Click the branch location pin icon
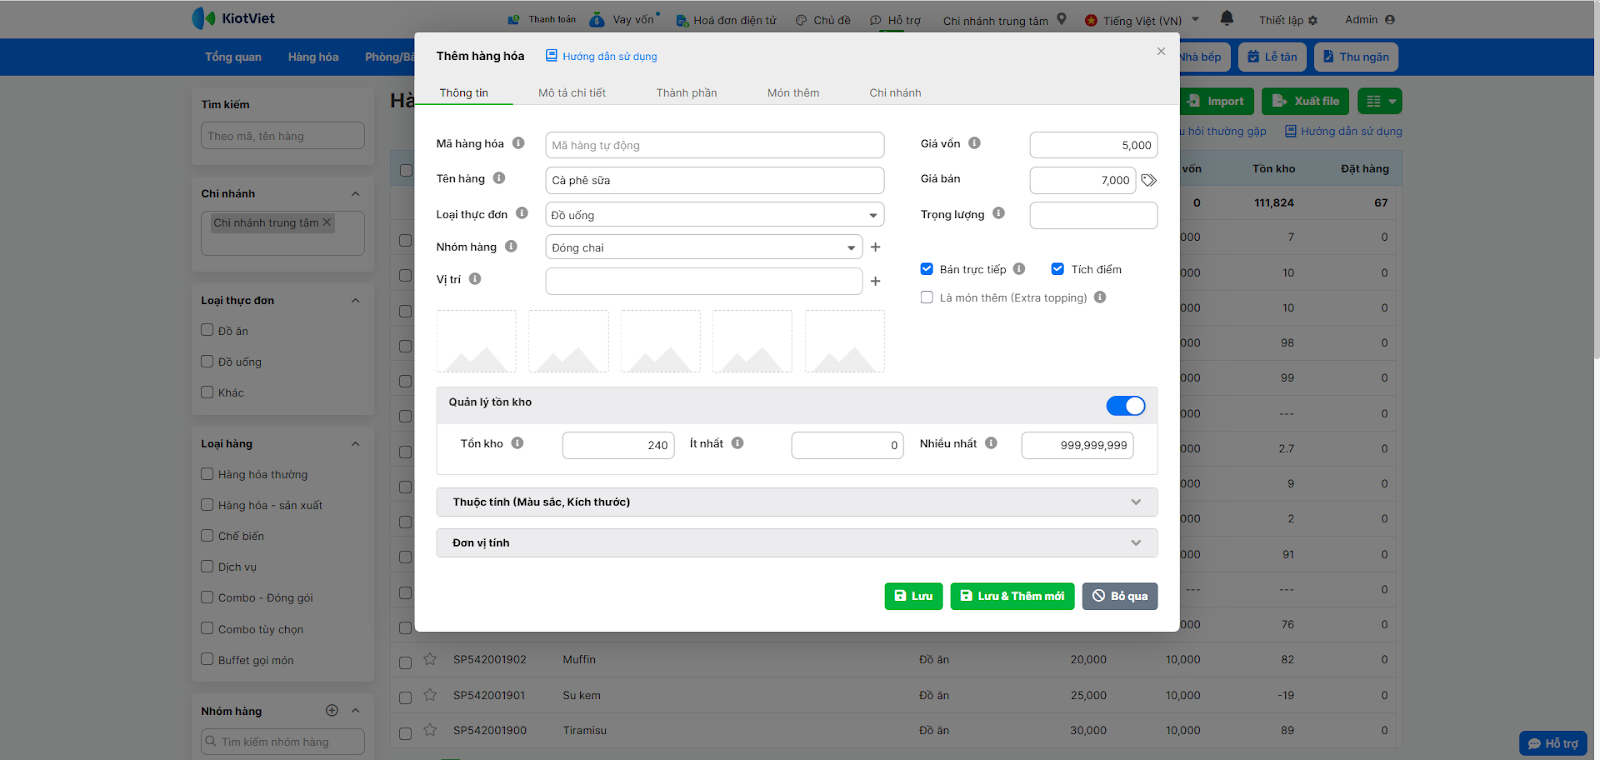Screen dimensions: 1600x760 point(1062,19)
